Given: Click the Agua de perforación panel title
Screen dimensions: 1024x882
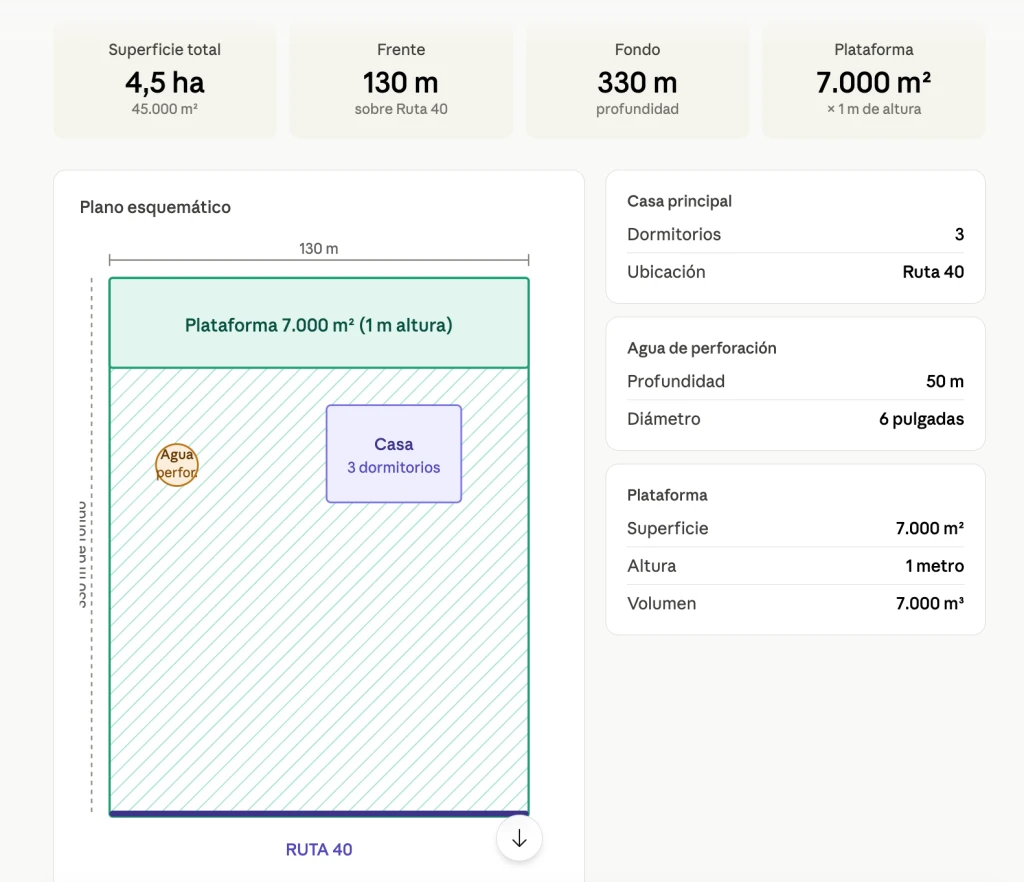Looking at the screenshot, I should pos(701,348).
